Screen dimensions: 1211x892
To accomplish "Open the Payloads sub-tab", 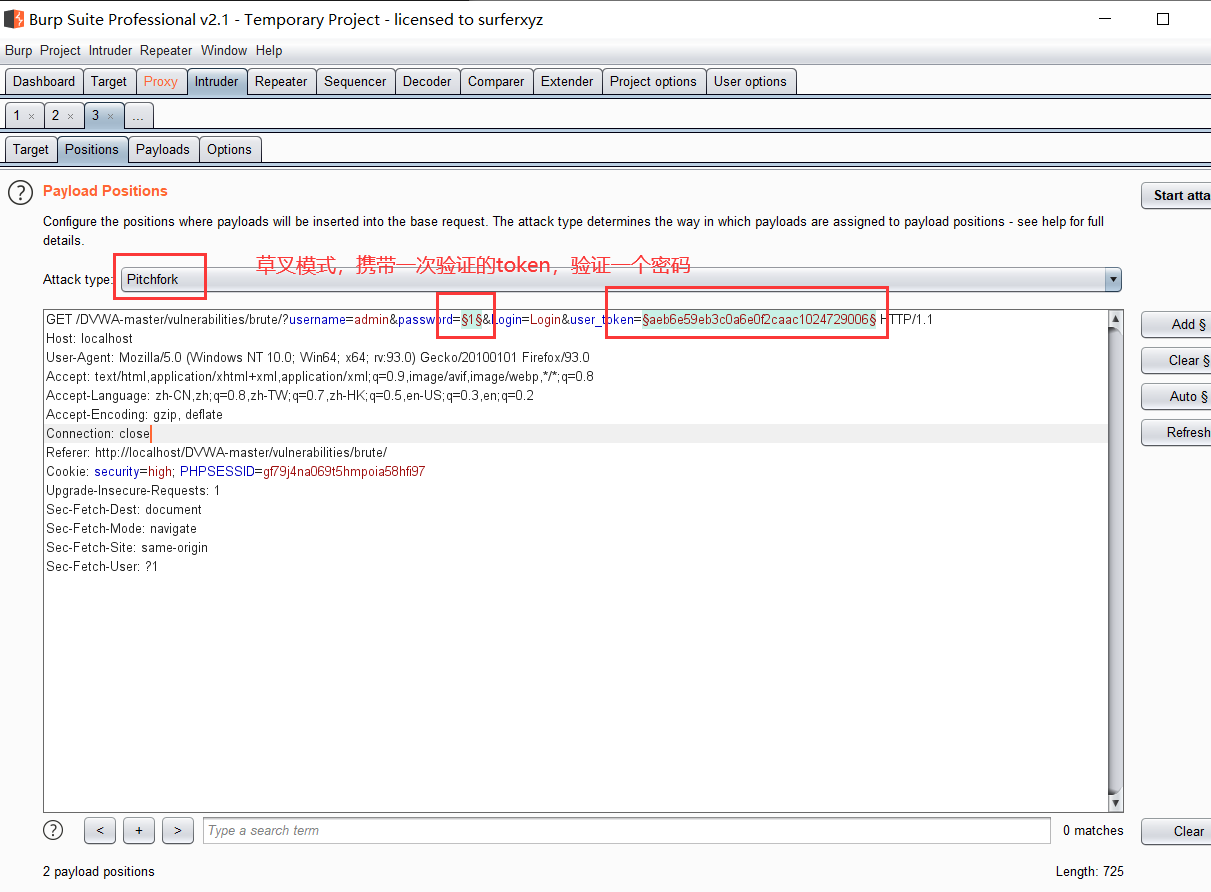I will [163, 150].
